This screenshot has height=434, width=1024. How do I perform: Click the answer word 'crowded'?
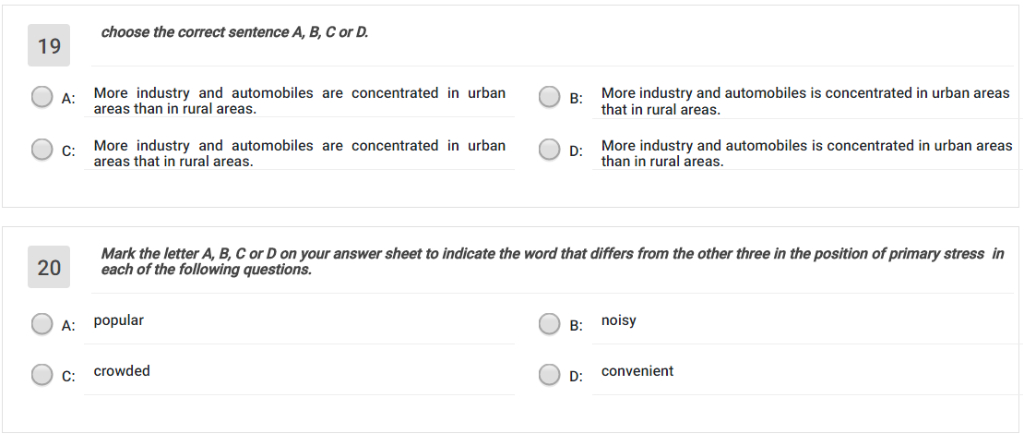point(121,371)
